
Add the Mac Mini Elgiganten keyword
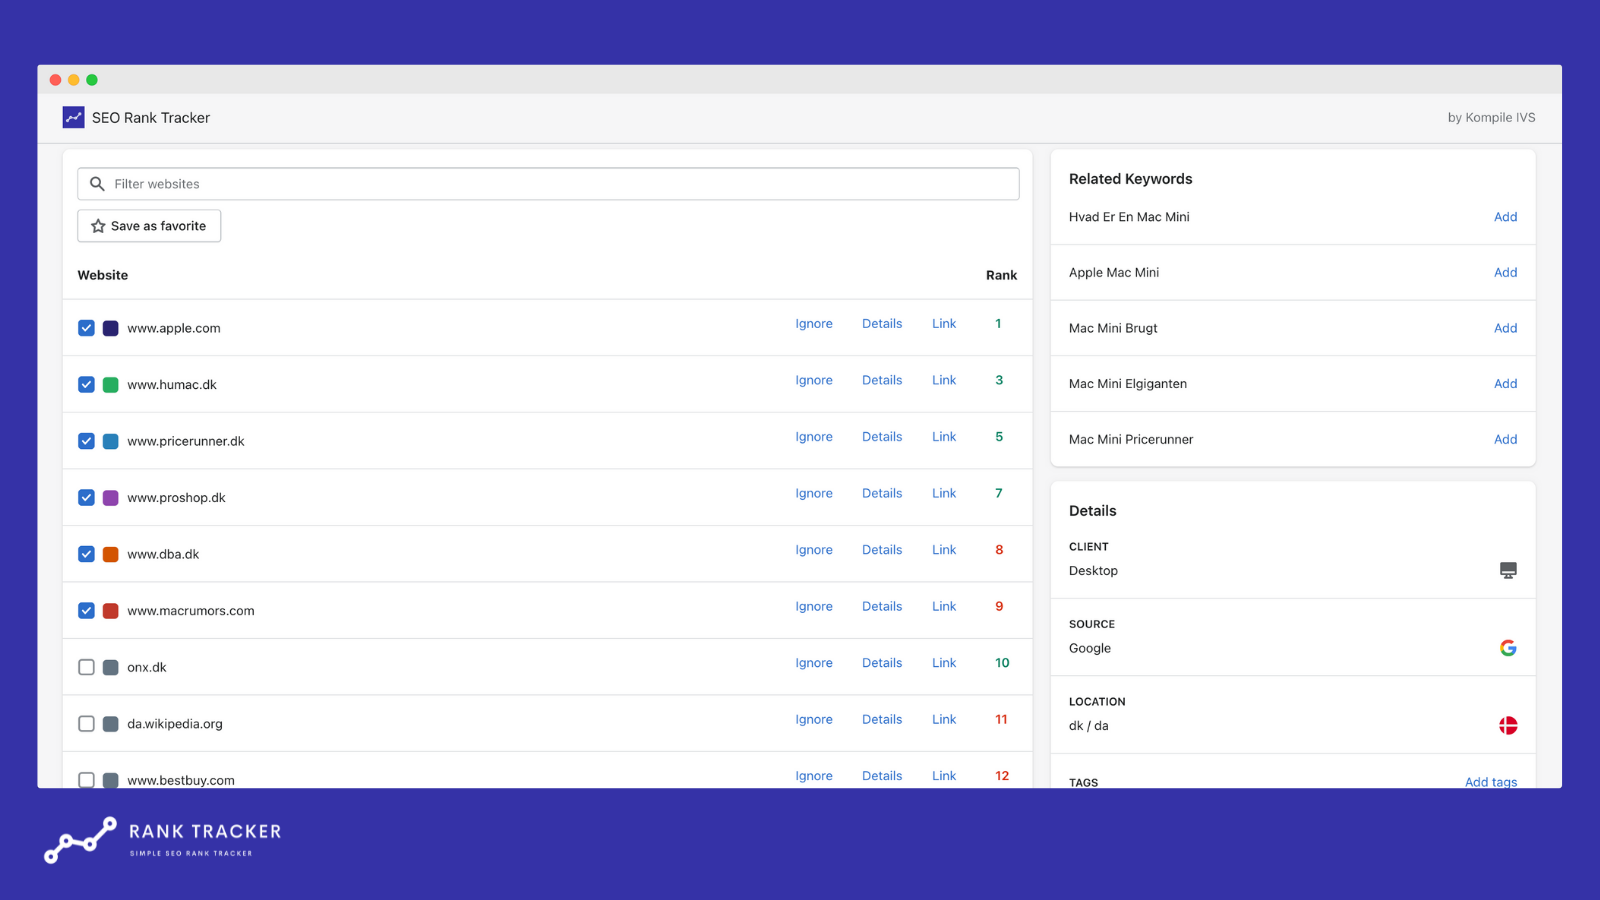pos(1505,384)
